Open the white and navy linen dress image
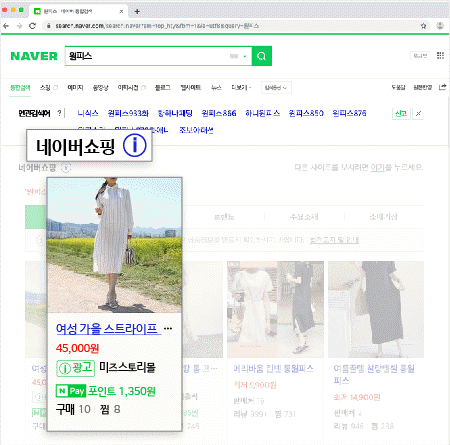450x445 pixels. click(275, 309)
